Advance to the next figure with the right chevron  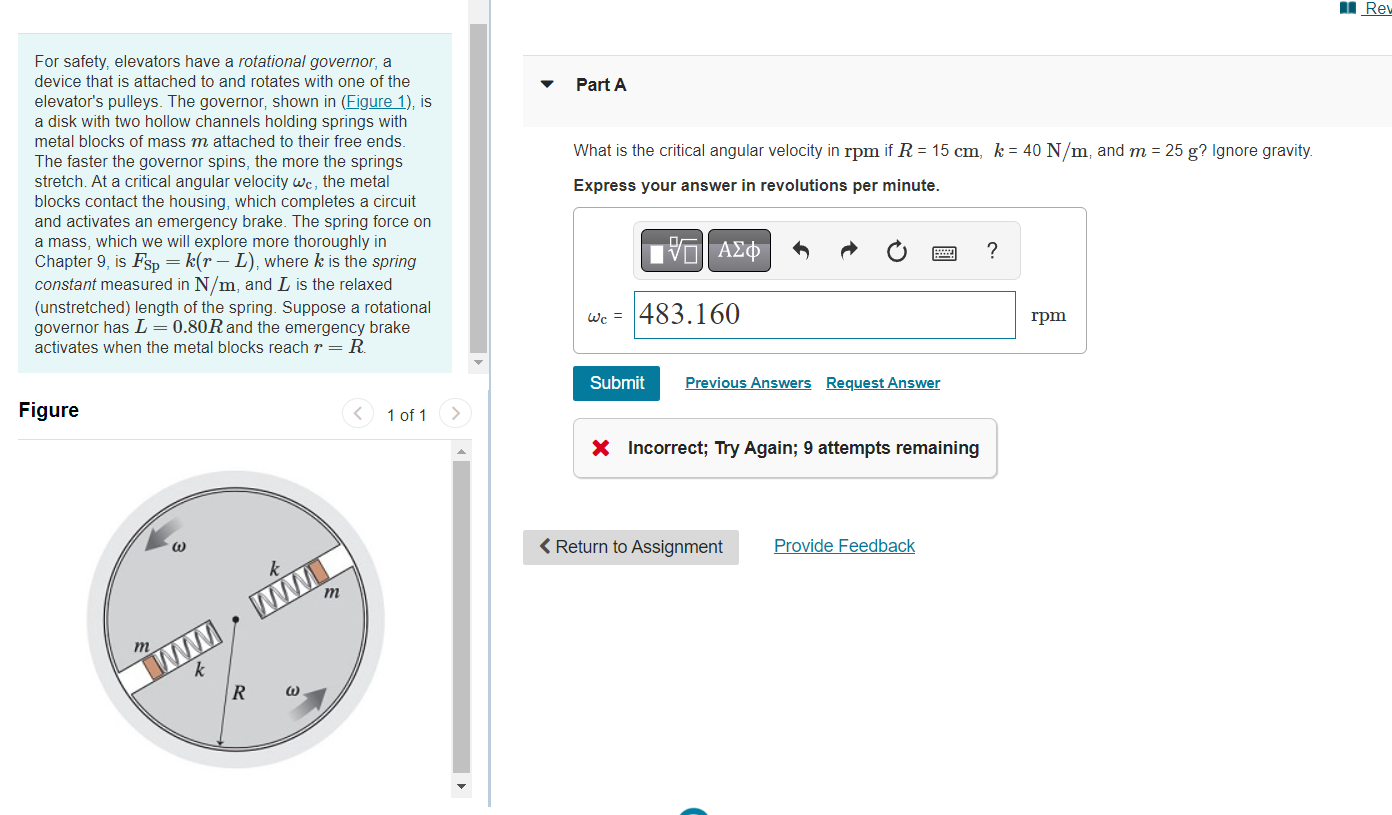[455, 413]
